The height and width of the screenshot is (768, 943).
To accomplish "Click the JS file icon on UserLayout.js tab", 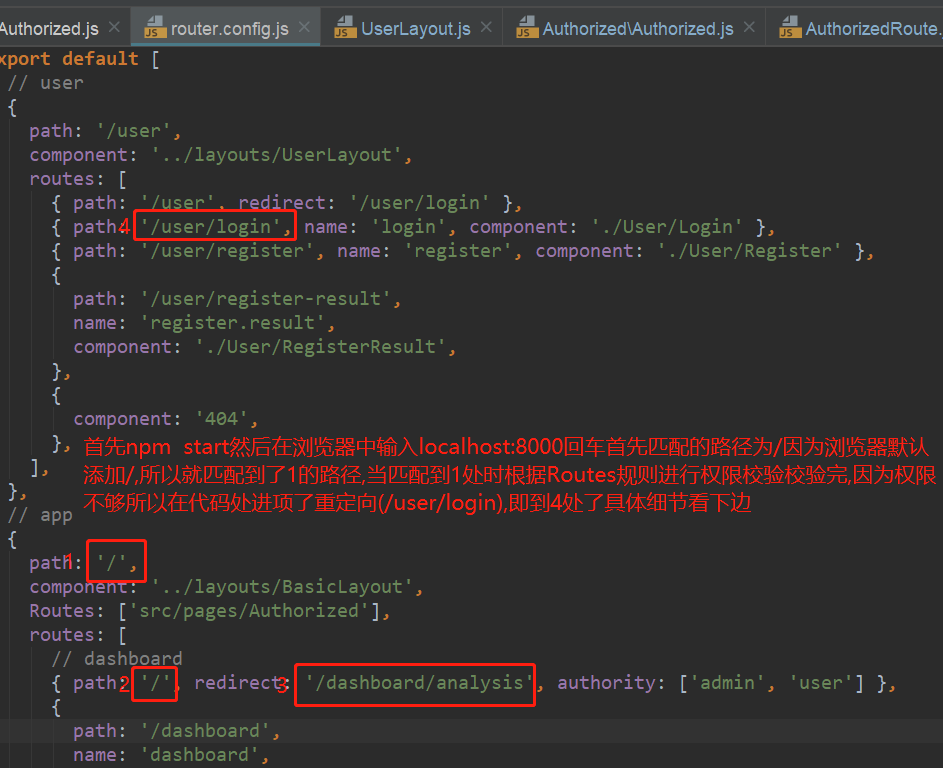I will click(345, 28).
